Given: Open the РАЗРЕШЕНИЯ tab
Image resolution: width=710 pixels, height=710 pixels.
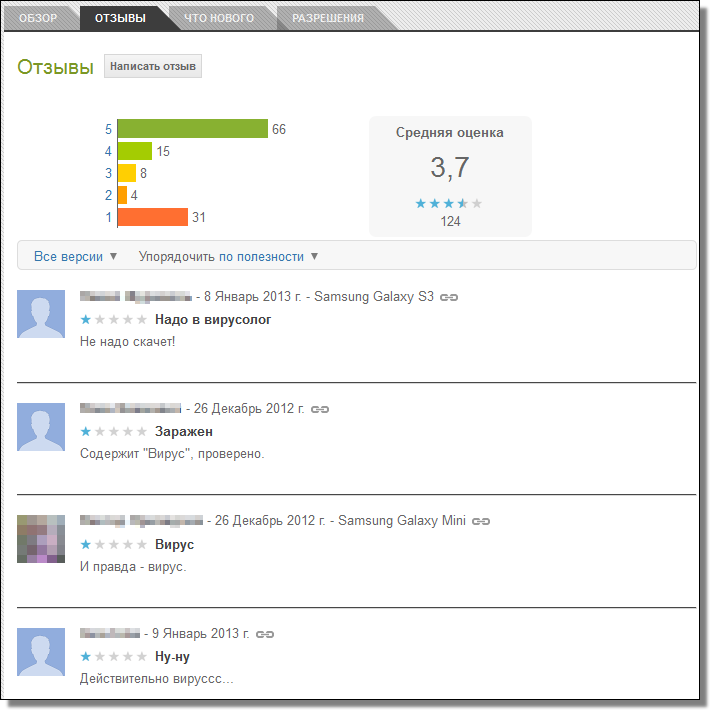Looking at the screenshot, I should tap(328, 18).
